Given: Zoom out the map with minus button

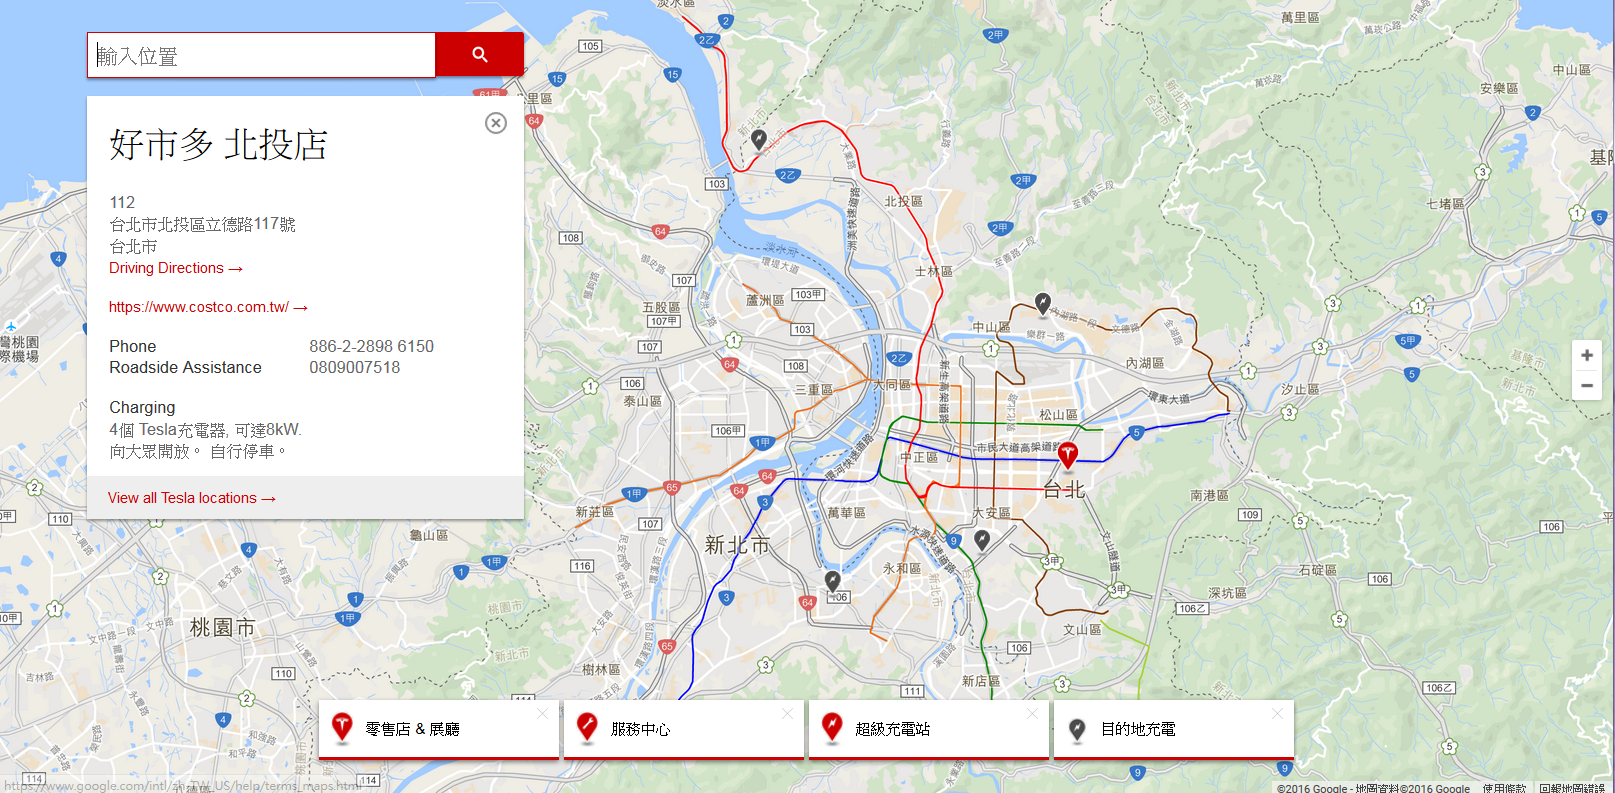Looking at the screenshot, I should (1587, 385).
